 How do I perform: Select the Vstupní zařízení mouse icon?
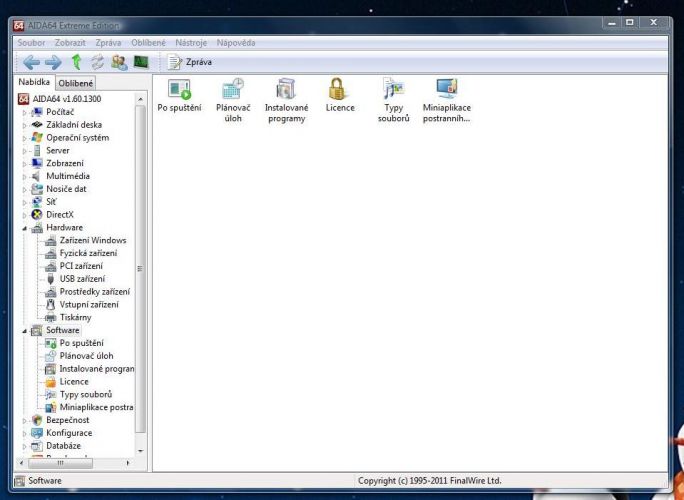click(51, 305)
